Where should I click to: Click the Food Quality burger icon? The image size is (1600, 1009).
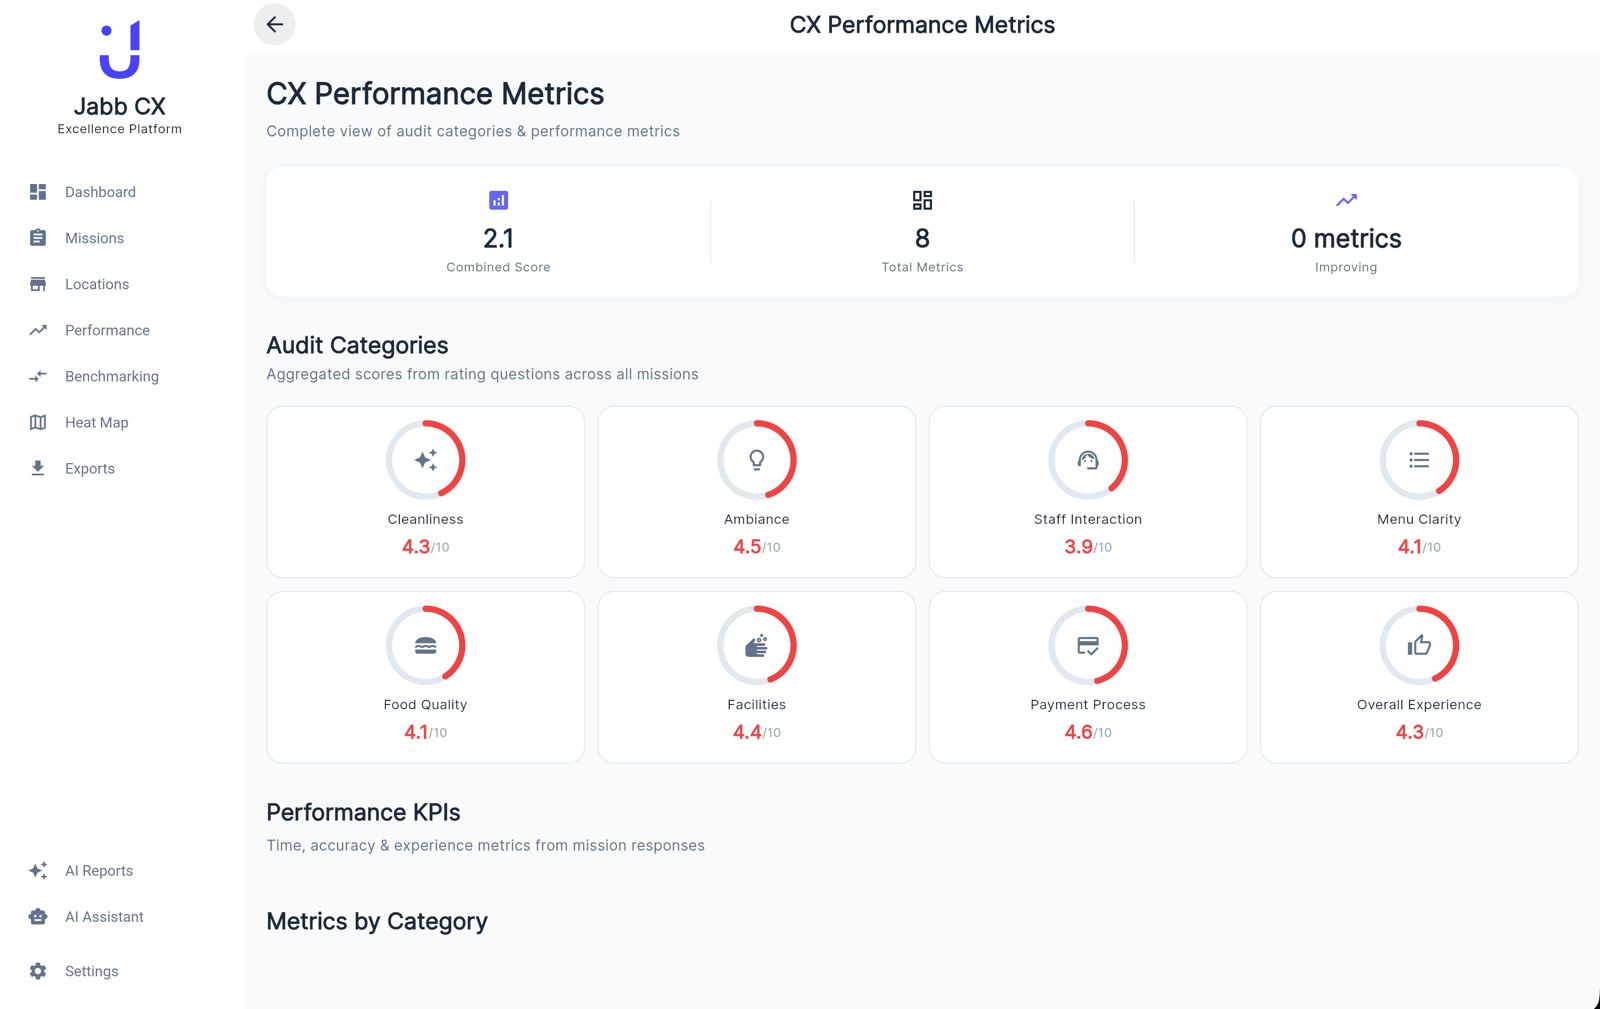425,646
